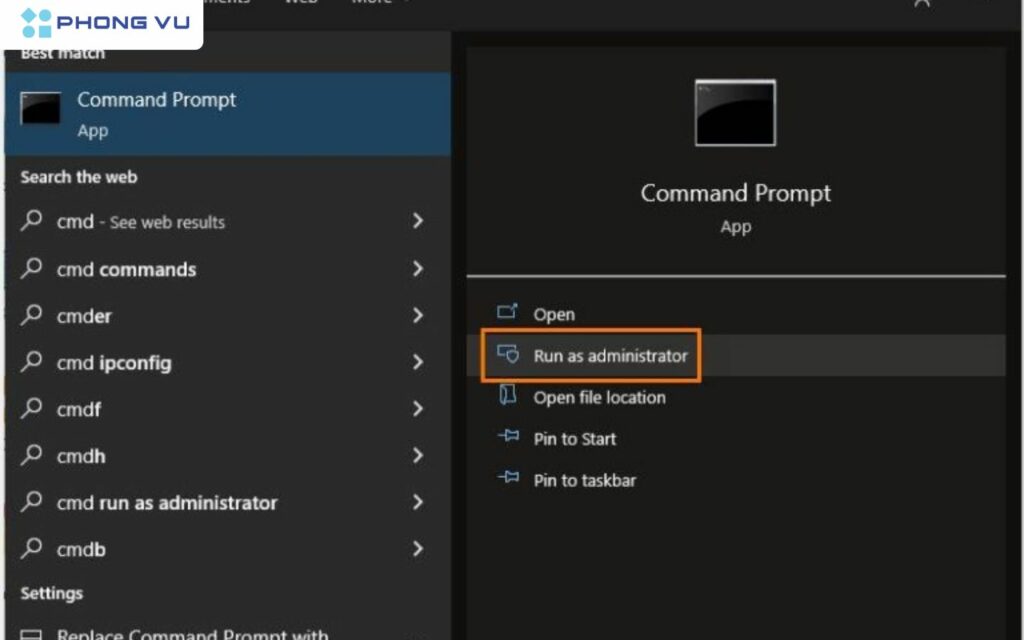Open the cmdh search suggestion
The image size is (1024, 640).
coord(81,456)
